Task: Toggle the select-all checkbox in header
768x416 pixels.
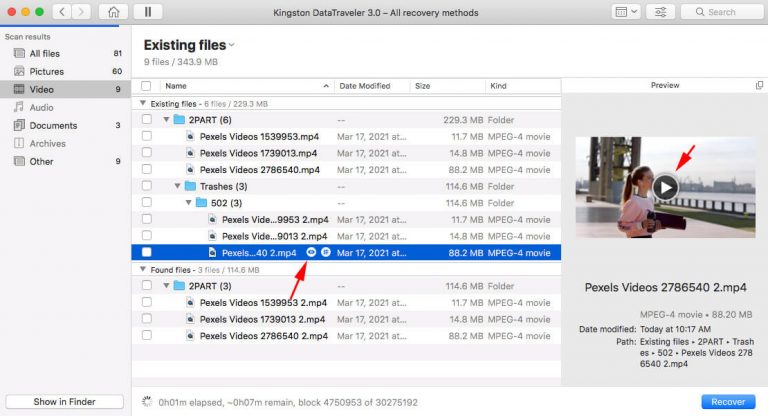Action: click(146, 86)
